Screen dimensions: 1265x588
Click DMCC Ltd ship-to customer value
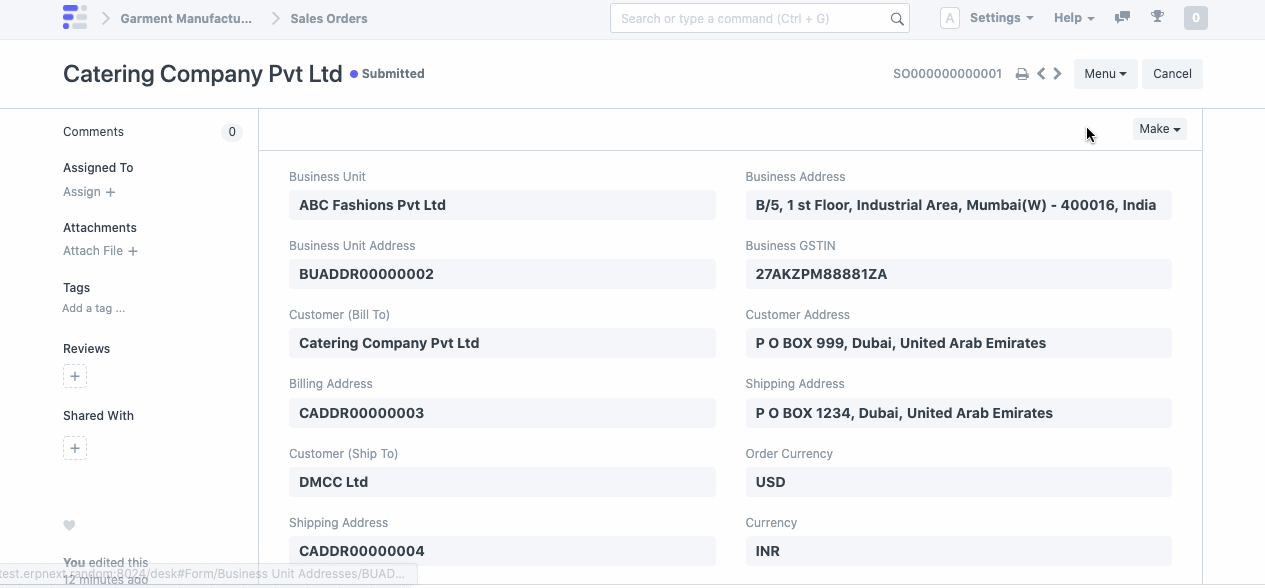tap(502, 482)
